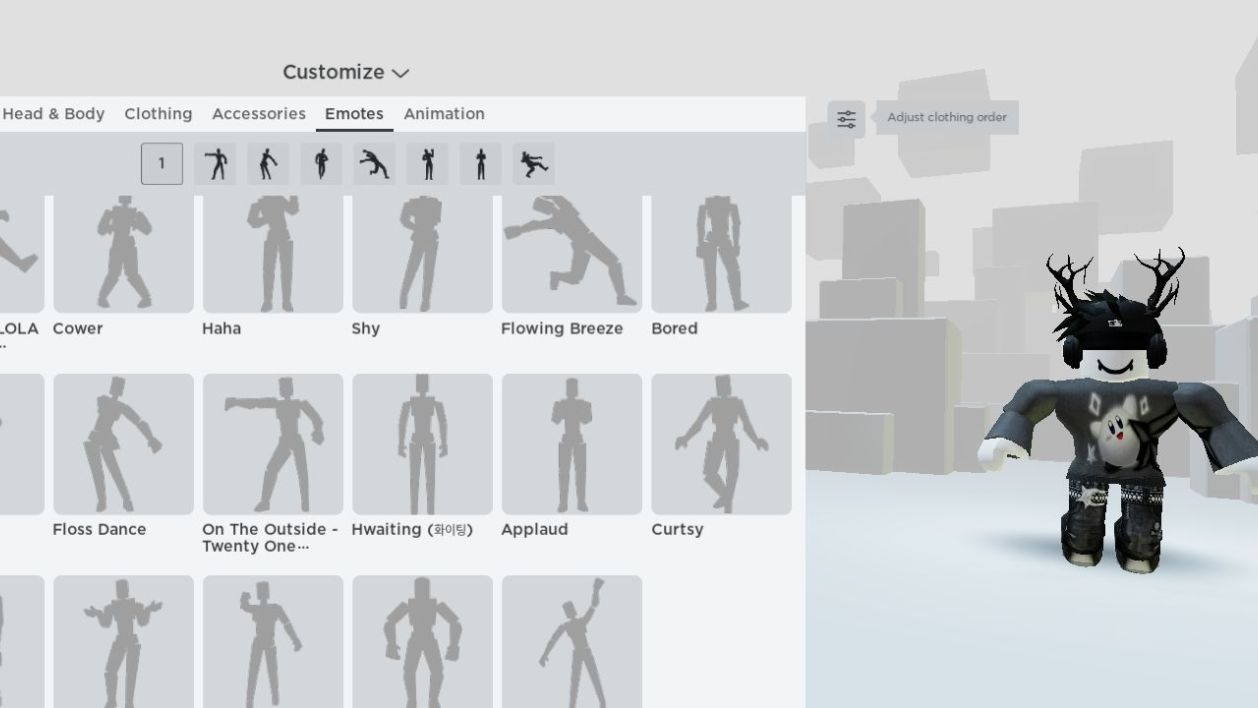Choose the Haha emote thumbnail
Viewport: 1258px width, 708px height.
click(273, 254)
